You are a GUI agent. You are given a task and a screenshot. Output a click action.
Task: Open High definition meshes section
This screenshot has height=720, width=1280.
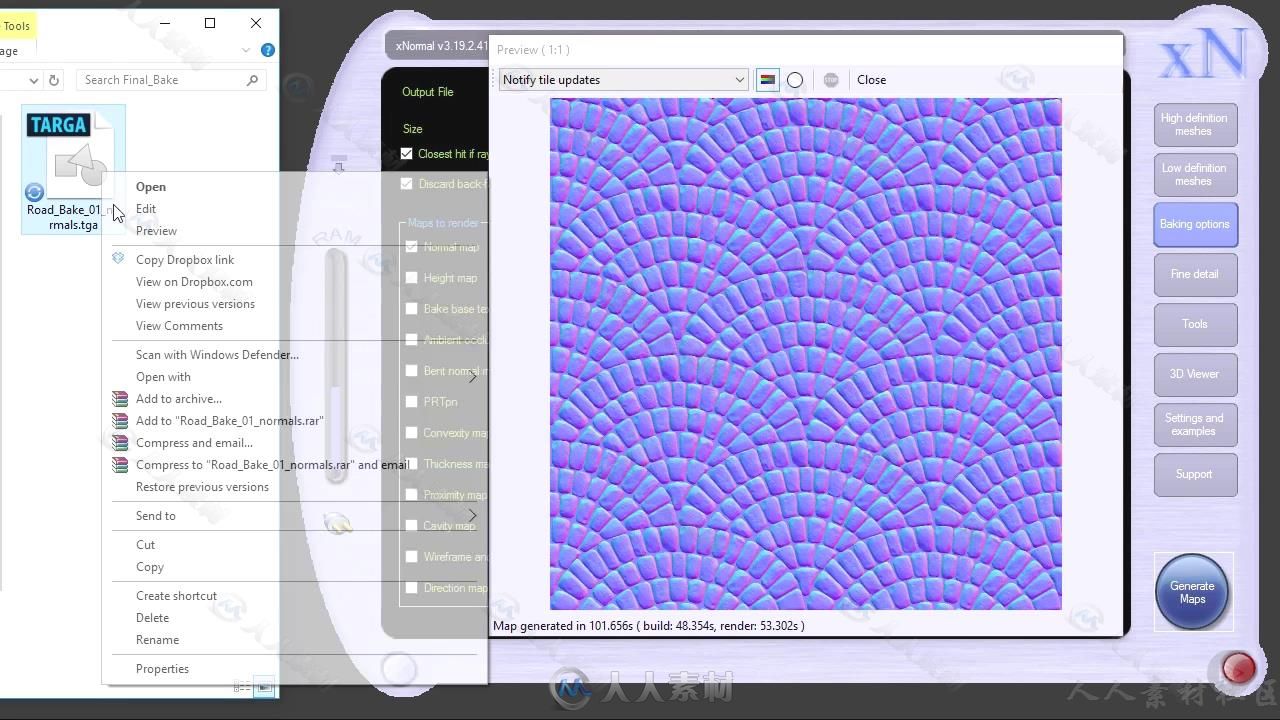pos(1195,125)
